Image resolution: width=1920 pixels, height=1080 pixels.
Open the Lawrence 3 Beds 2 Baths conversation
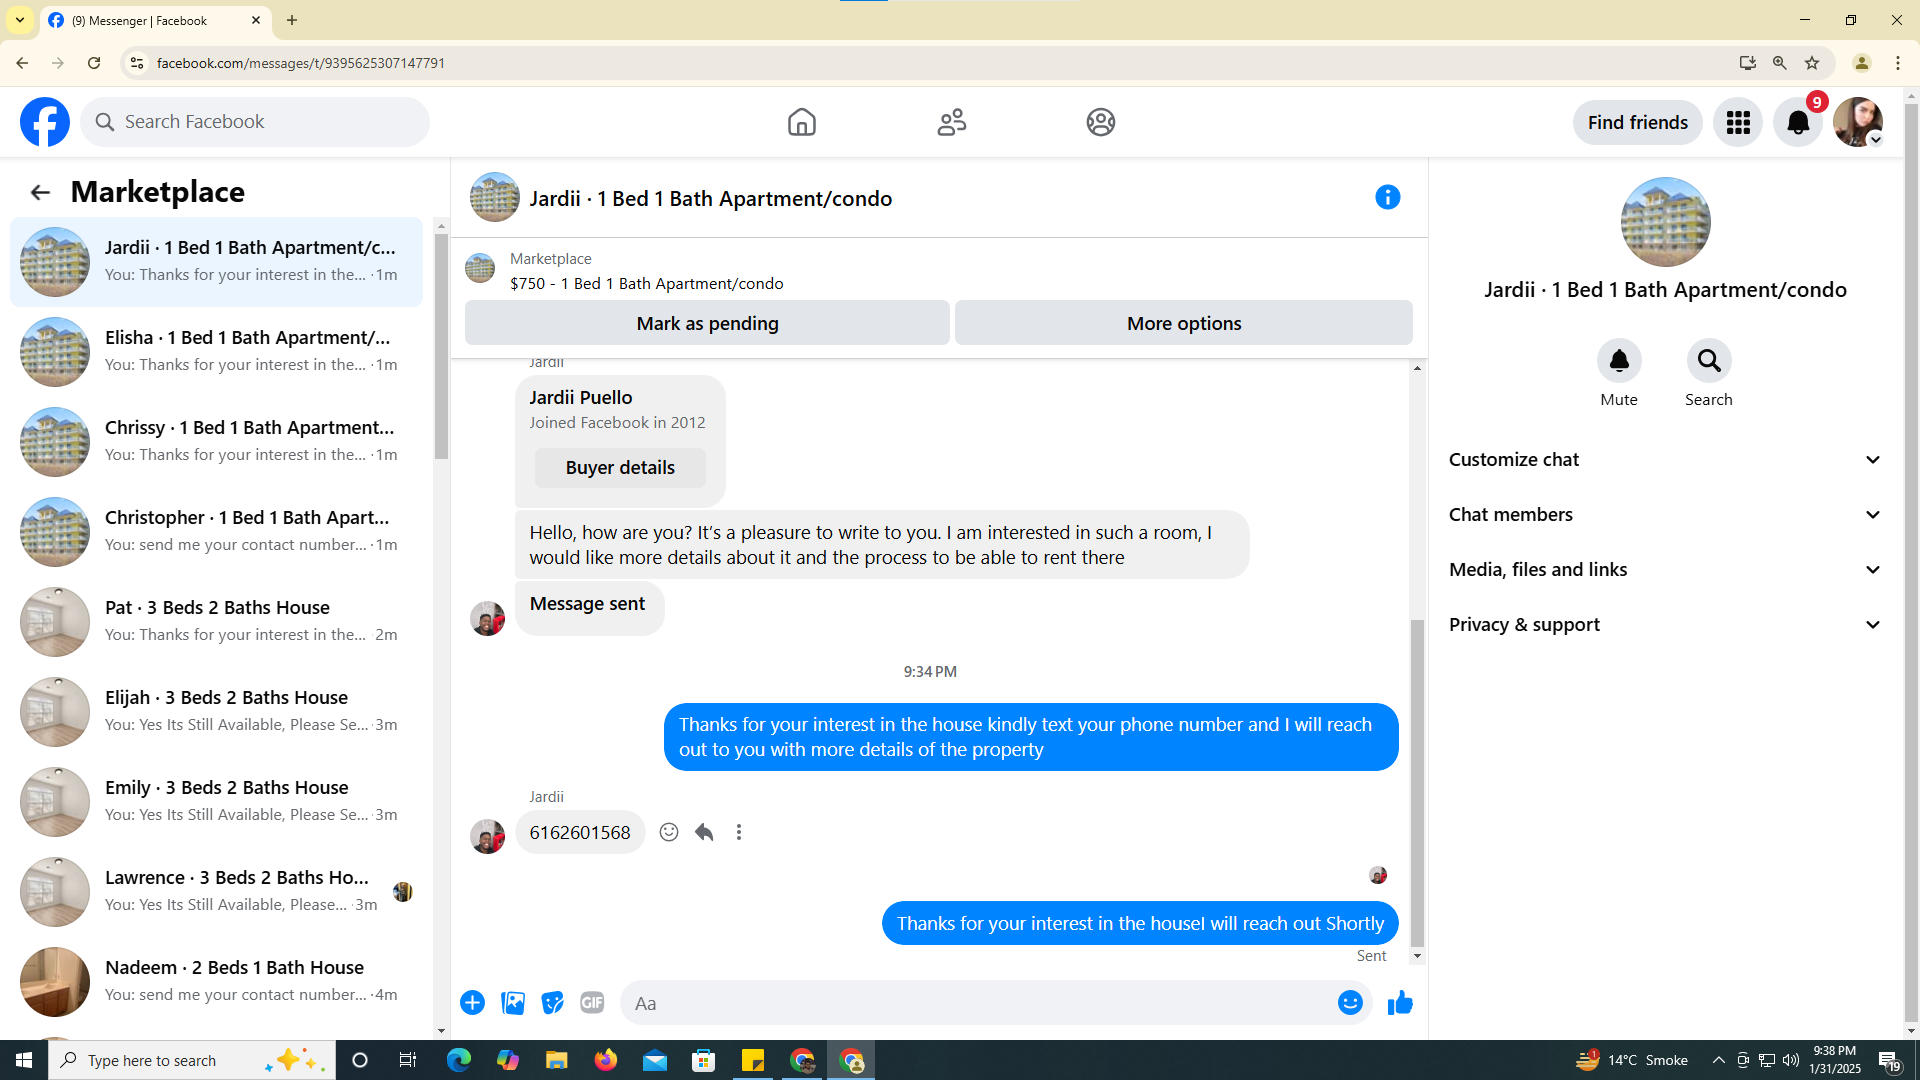(216, 892)
